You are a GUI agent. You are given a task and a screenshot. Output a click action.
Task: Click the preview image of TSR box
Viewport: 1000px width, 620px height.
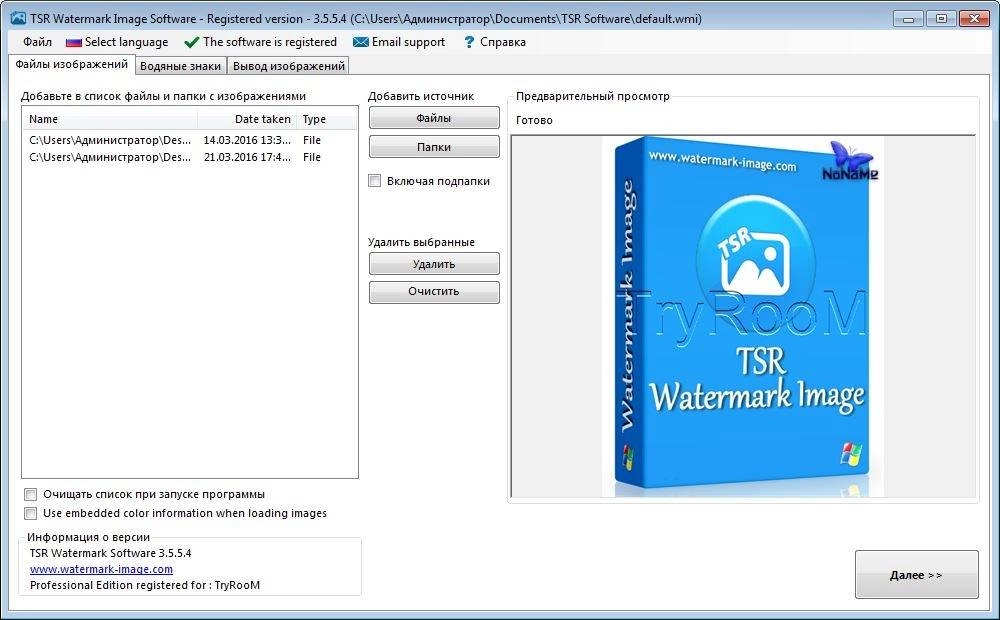[x=743, y=316]
